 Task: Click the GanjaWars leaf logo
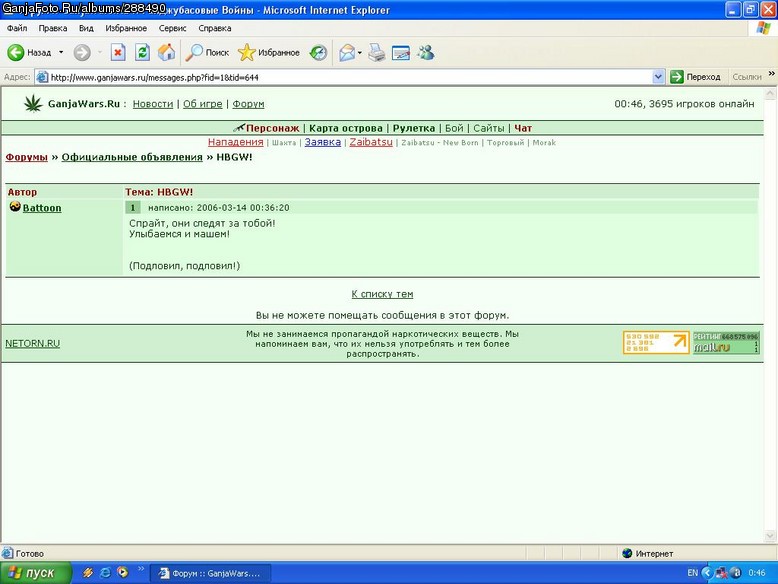click(33, 103)
